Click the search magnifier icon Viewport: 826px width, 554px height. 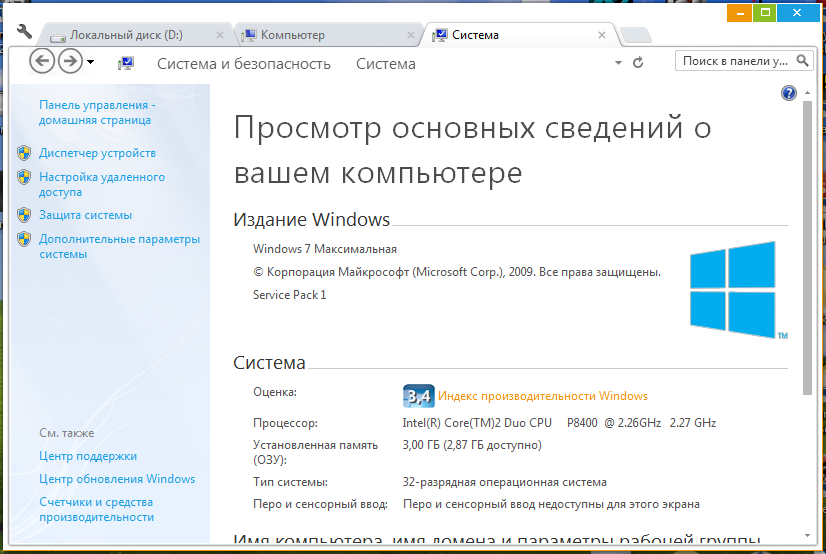tap(802, 61)
